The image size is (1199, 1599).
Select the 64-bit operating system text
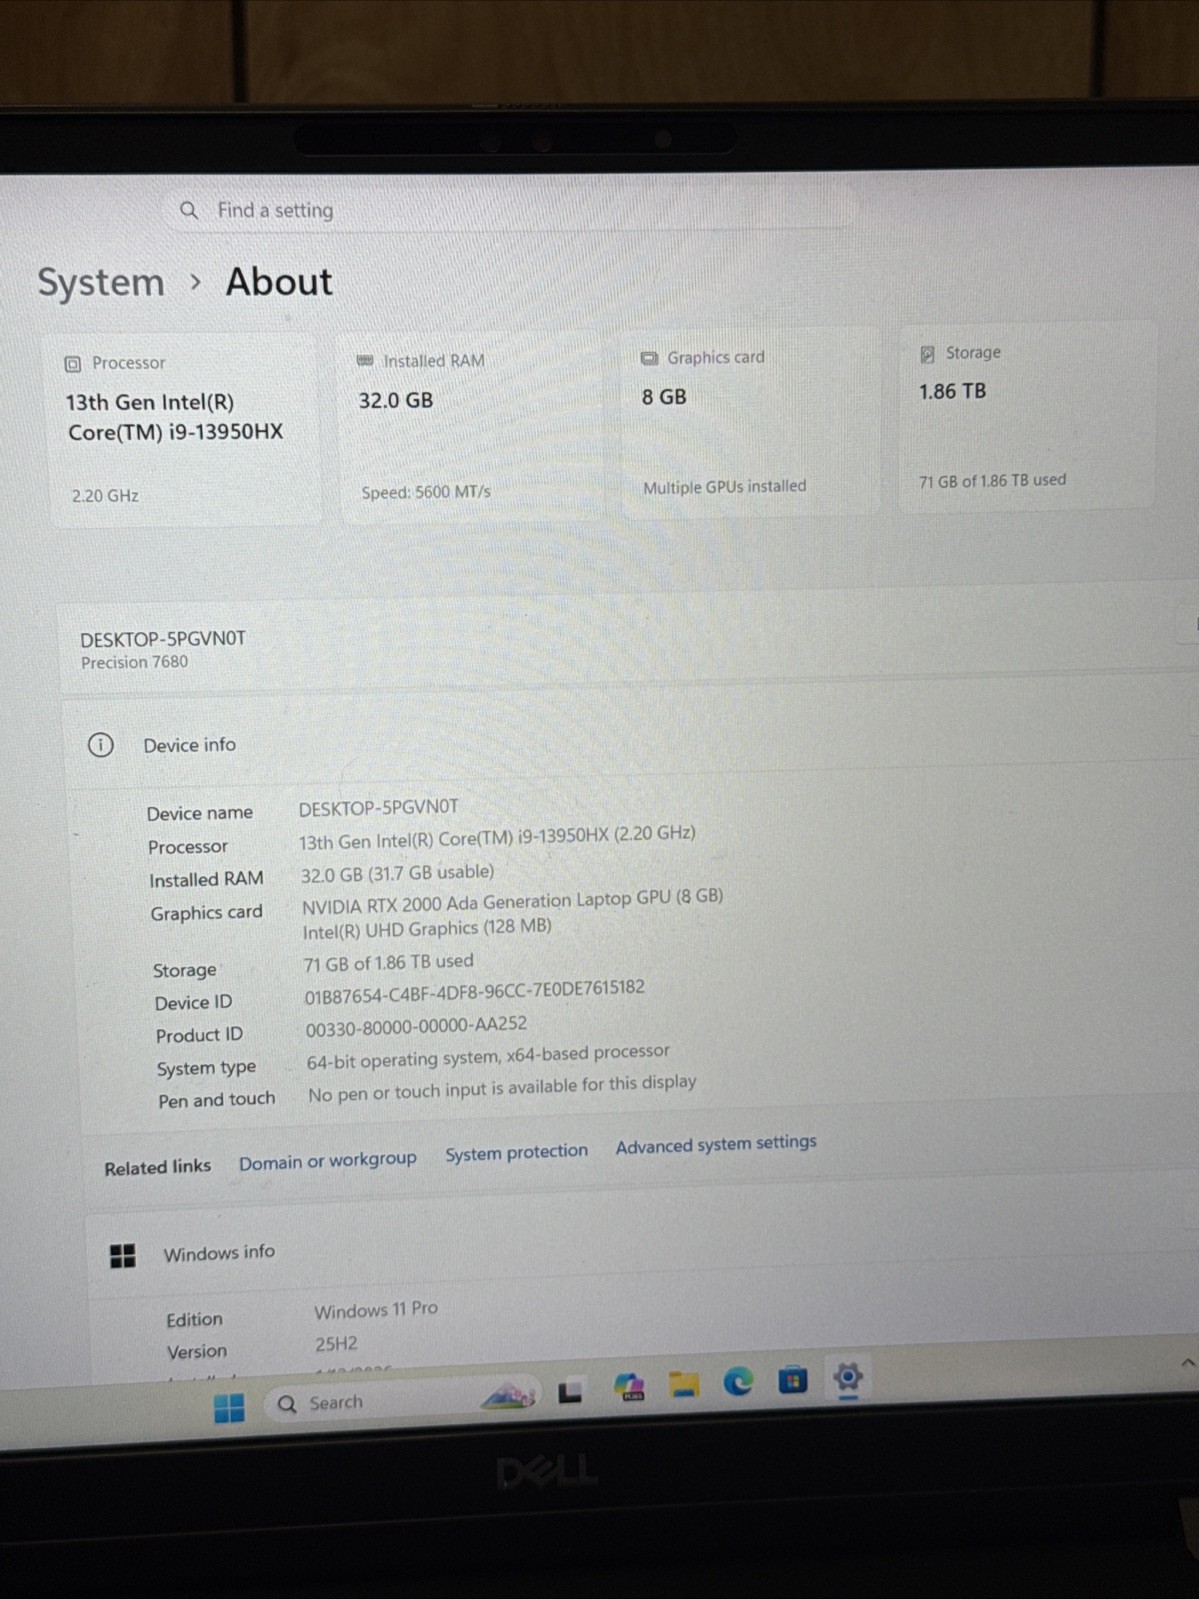[488, 1056]
